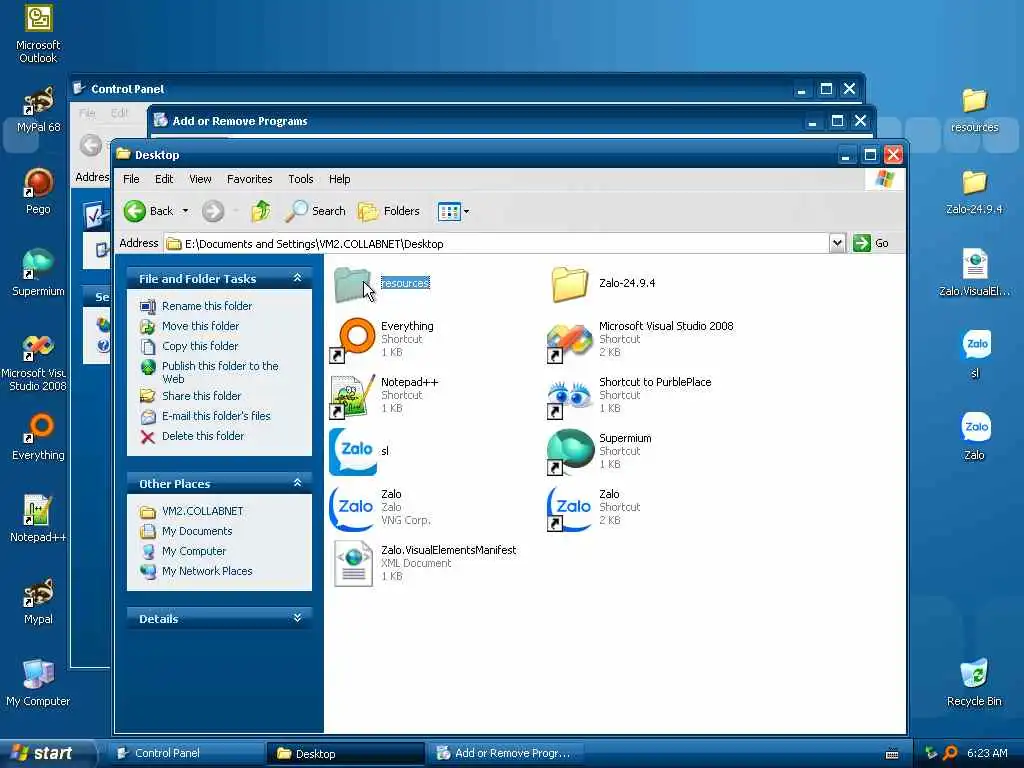Click the Up folder toolbar button

click(x=261, y=211)
